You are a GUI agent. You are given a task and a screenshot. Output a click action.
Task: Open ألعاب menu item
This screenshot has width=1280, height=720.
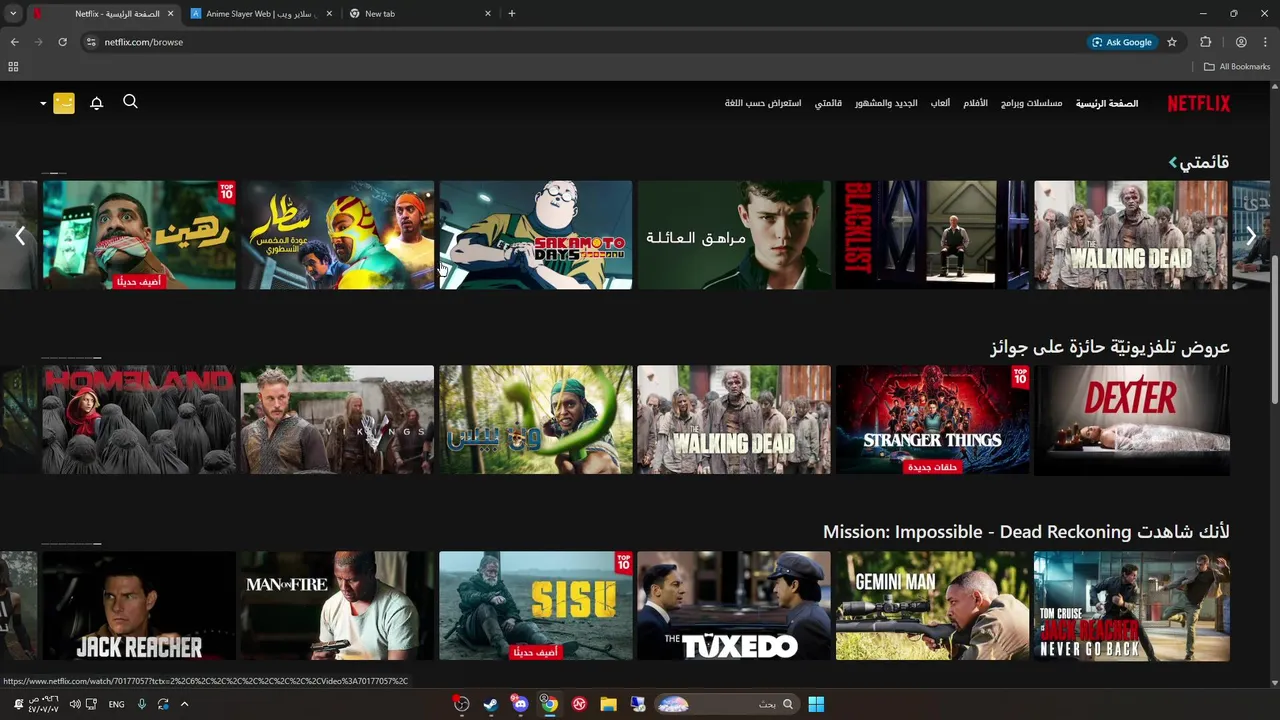pyautogui.click(x=940, y=103)
